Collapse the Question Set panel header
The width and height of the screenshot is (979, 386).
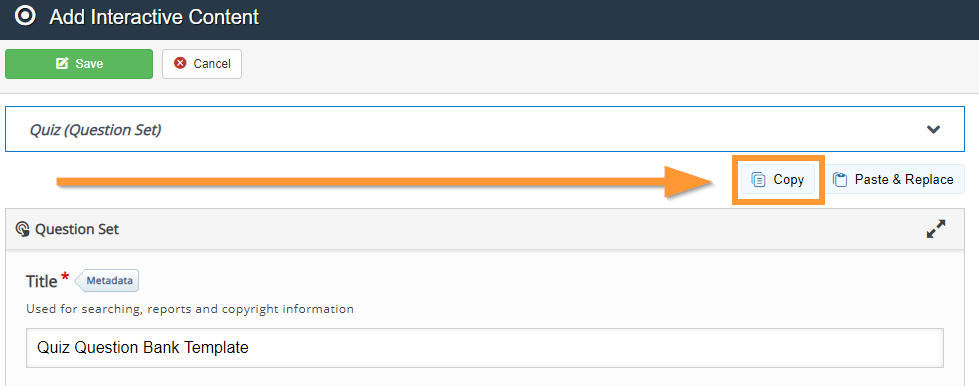pyautogui.click(x=485, y=229)
